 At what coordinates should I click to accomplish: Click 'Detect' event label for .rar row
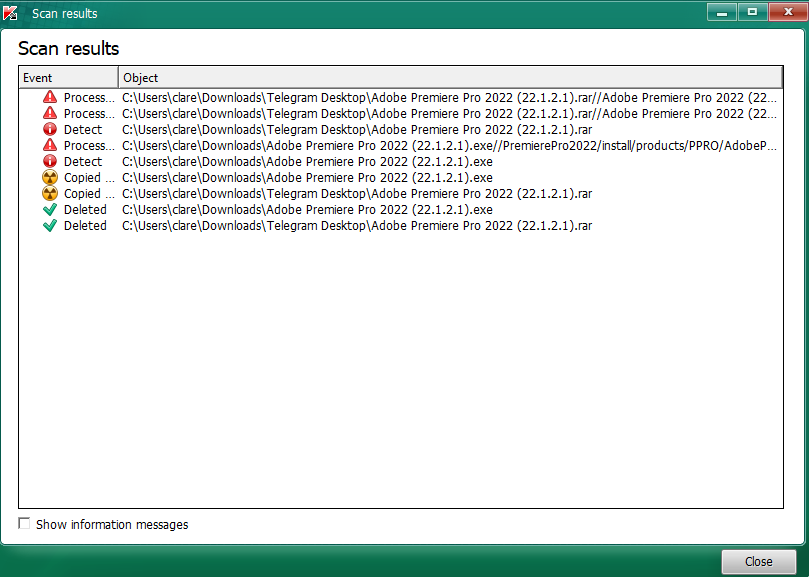click(x=83, y=130)
